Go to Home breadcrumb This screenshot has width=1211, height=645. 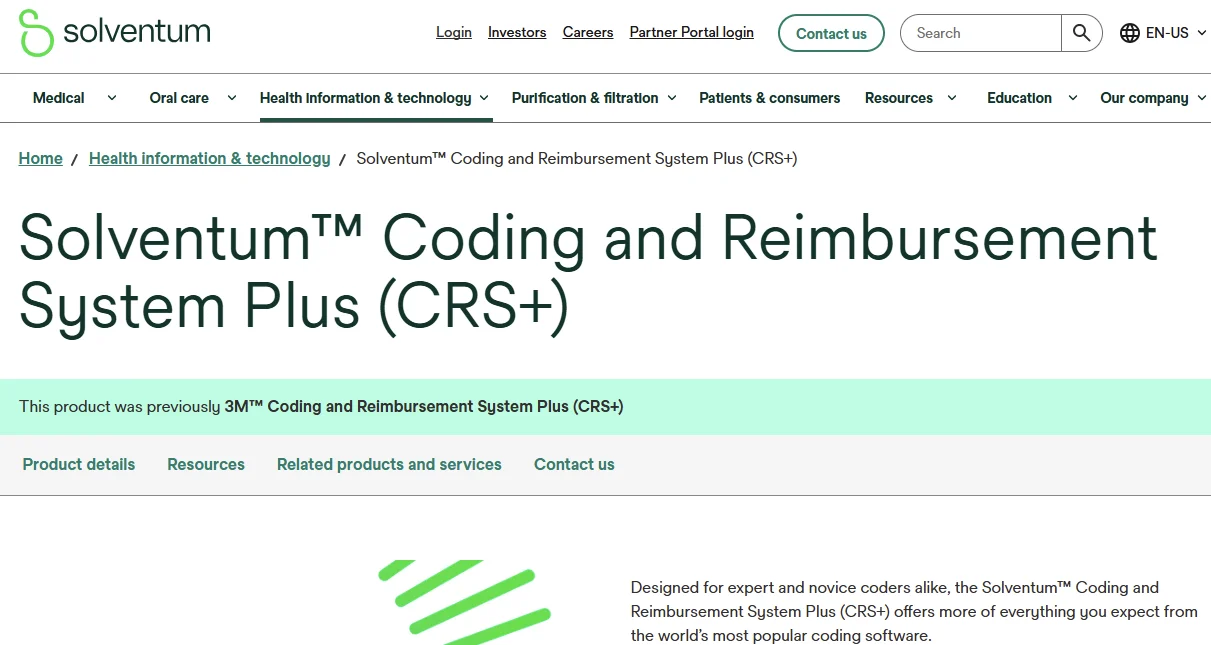41,158
